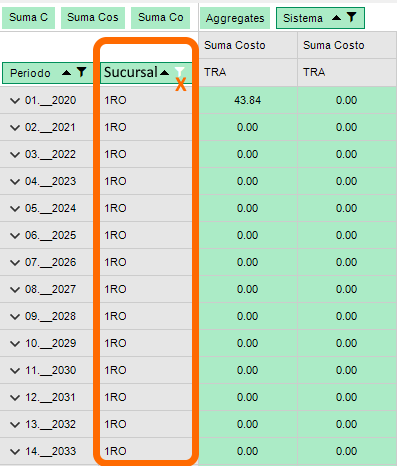Click the Sistema column field header
397x466 pixels.
[x=320, y=18]
